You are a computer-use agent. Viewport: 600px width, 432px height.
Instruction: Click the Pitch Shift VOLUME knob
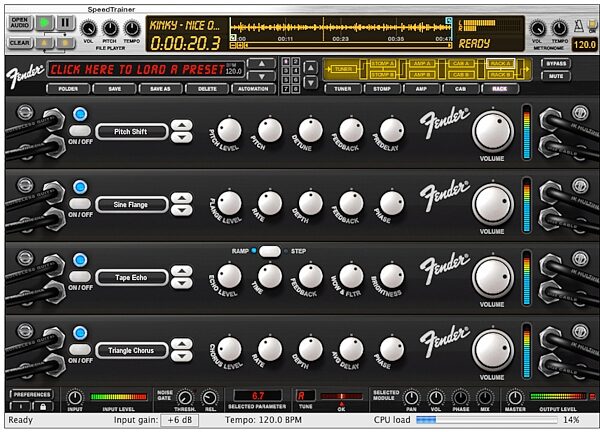click(493, 132)
